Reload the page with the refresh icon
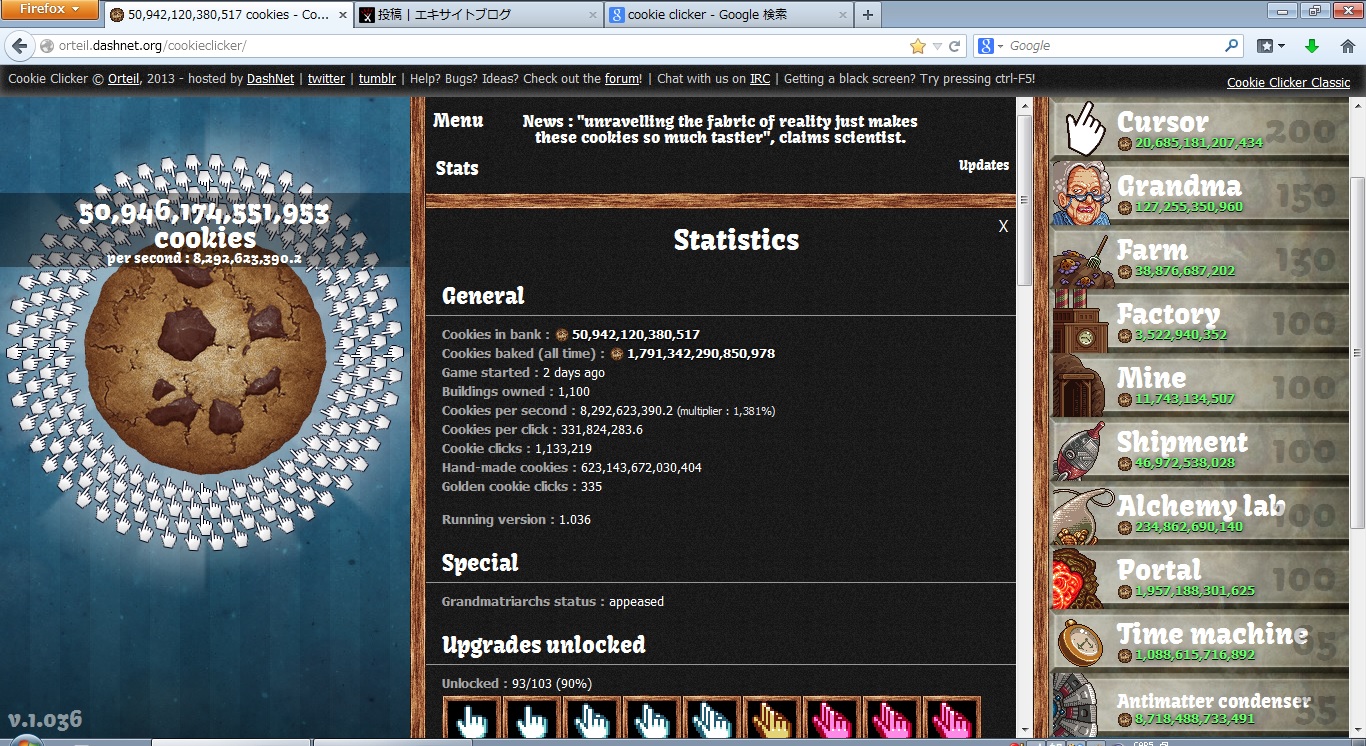The image size is (1366, 746). coord(955,46)
